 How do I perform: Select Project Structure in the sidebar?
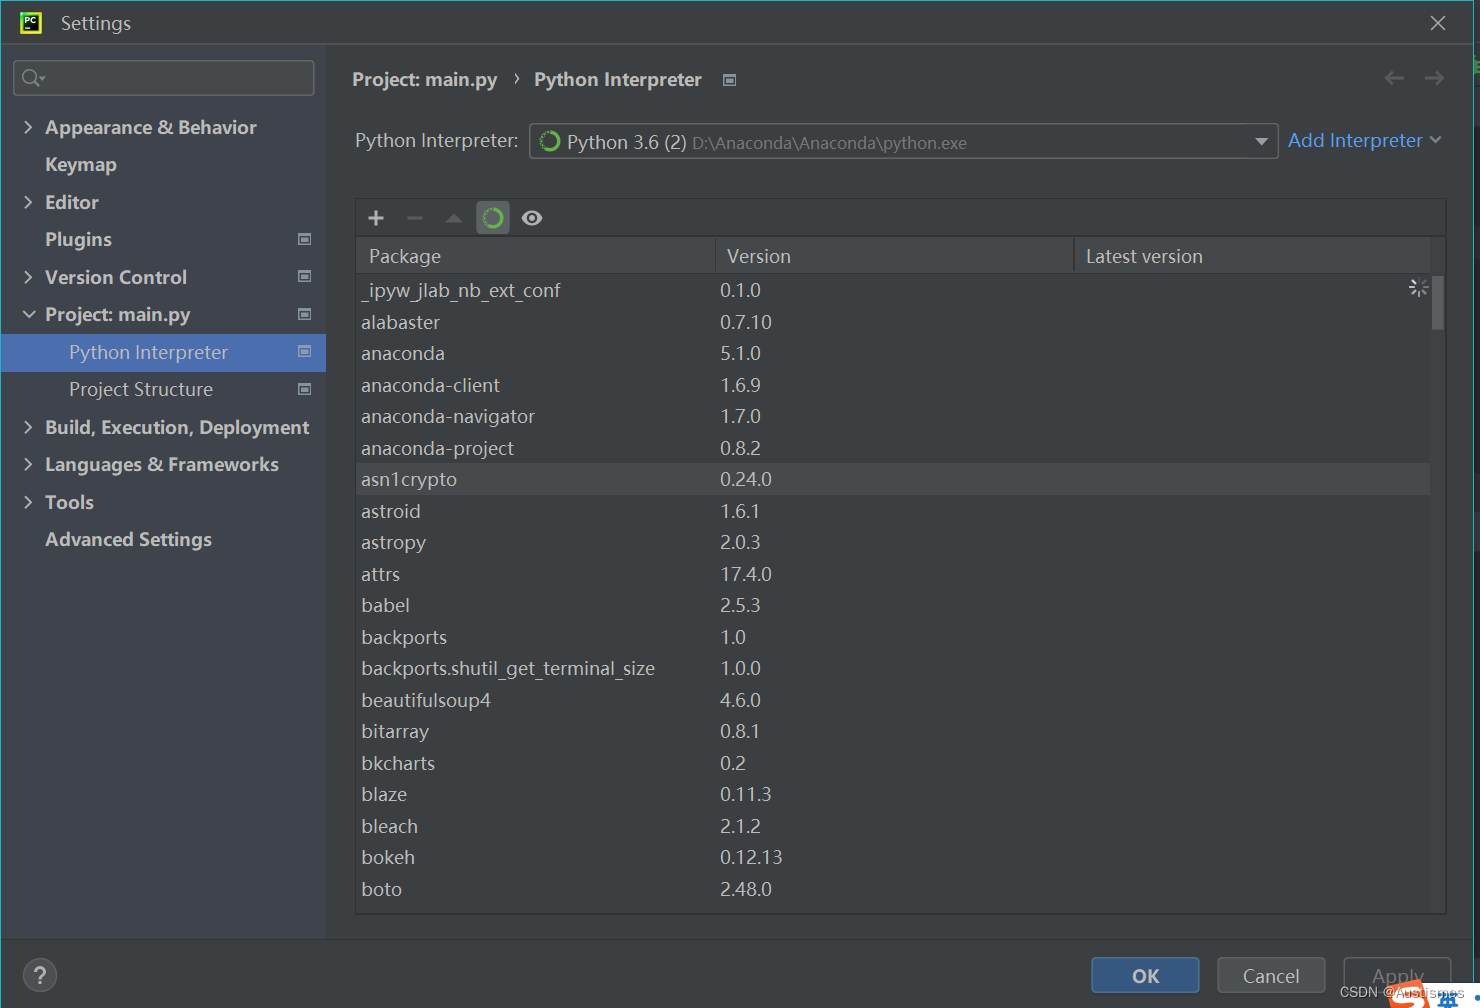[141, 390]
